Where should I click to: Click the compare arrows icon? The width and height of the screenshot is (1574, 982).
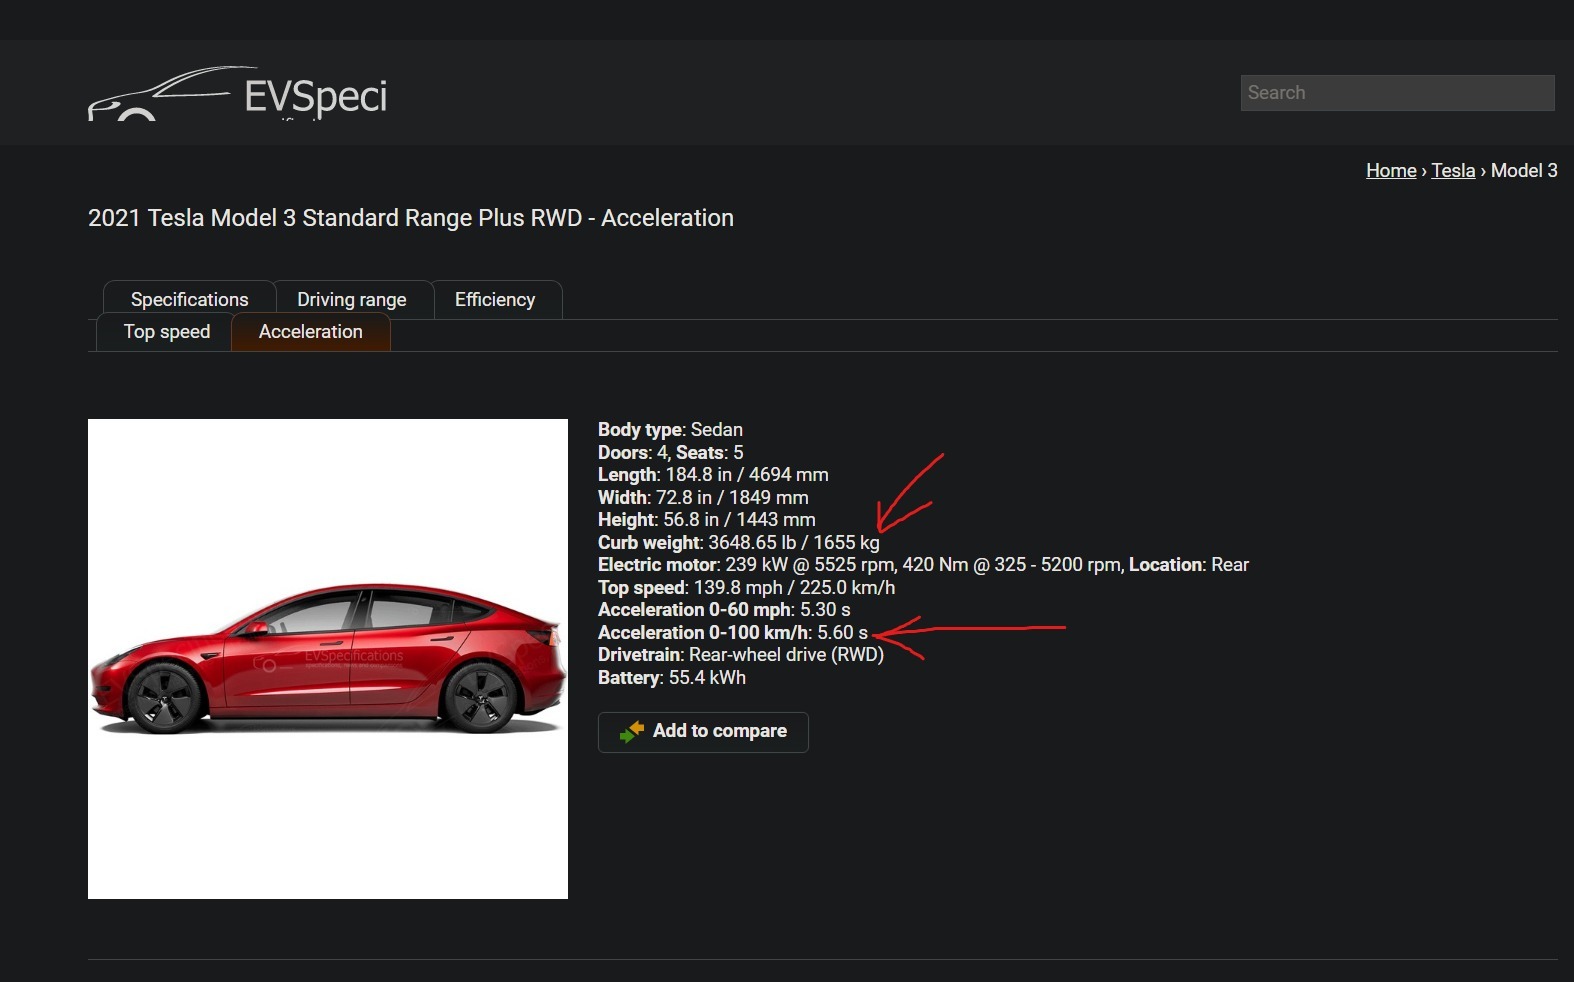click(631, 732)
